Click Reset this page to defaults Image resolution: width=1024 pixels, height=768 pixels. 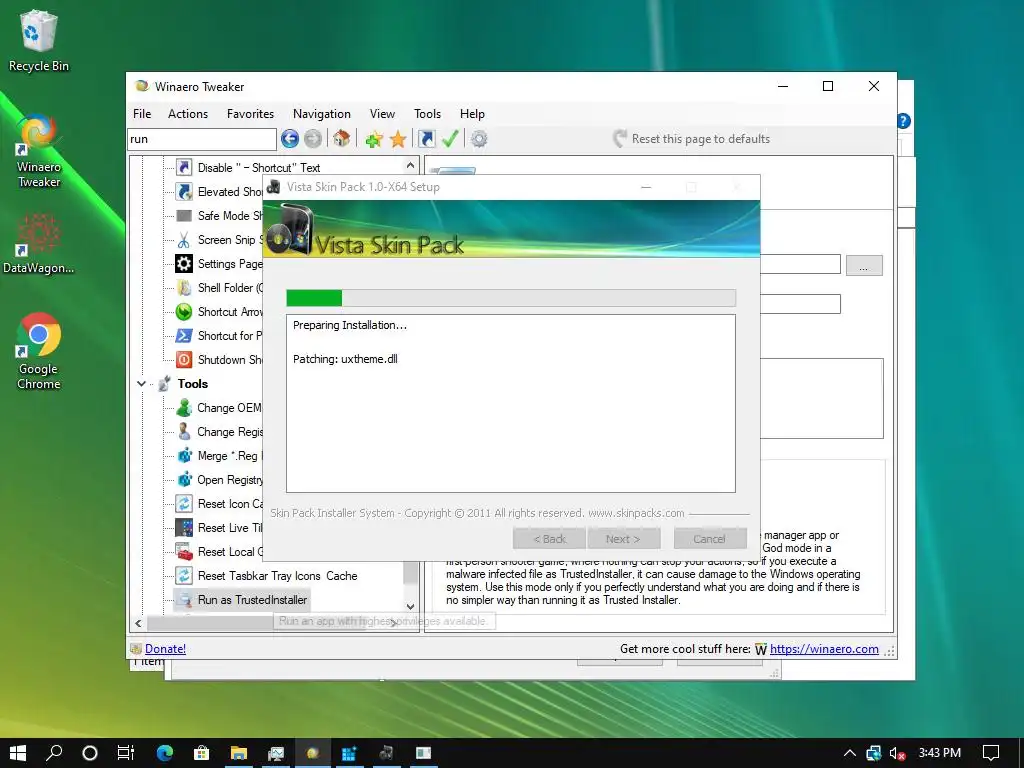click(691, 138)
